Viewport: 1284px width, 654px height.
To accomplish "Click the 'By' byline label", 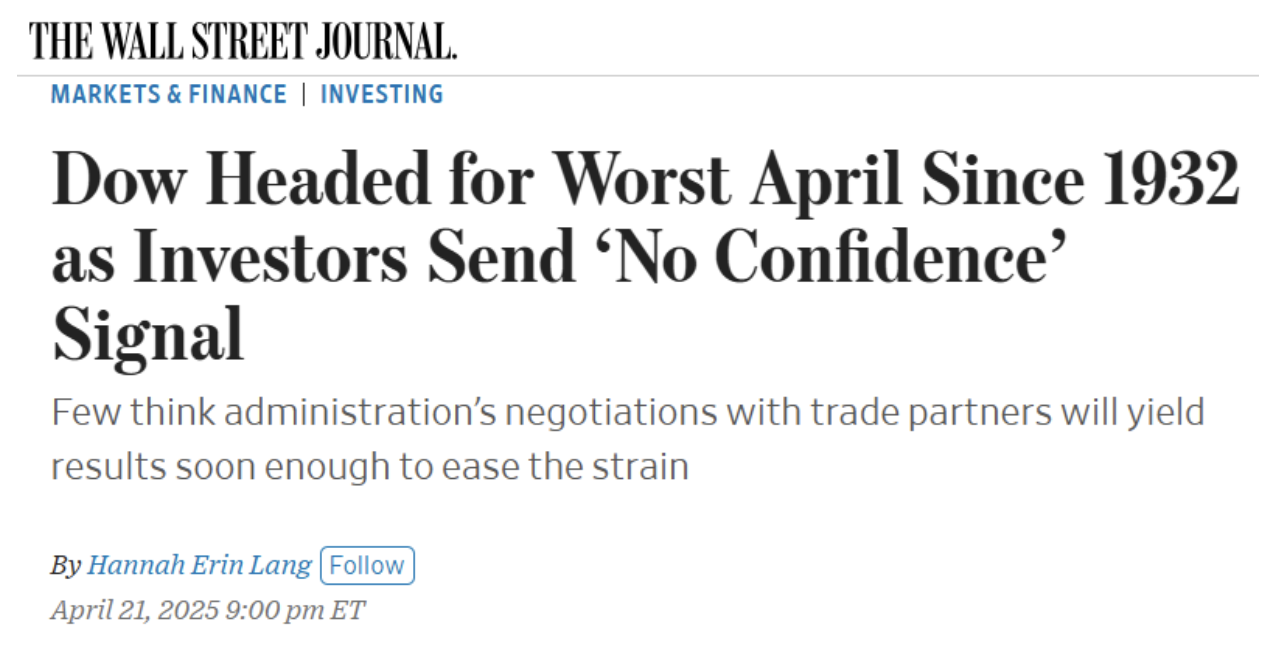I will pyautogui.click(x=65, y=566).
